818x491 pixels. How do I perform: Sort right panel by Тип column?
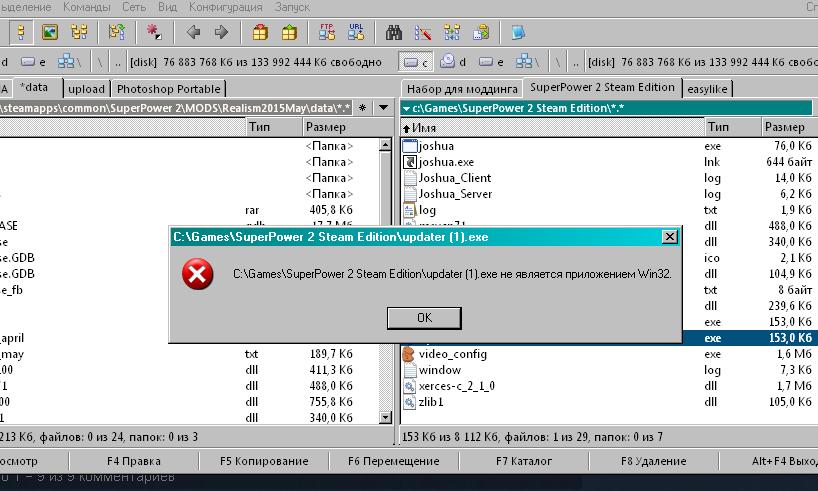[732, 127]
